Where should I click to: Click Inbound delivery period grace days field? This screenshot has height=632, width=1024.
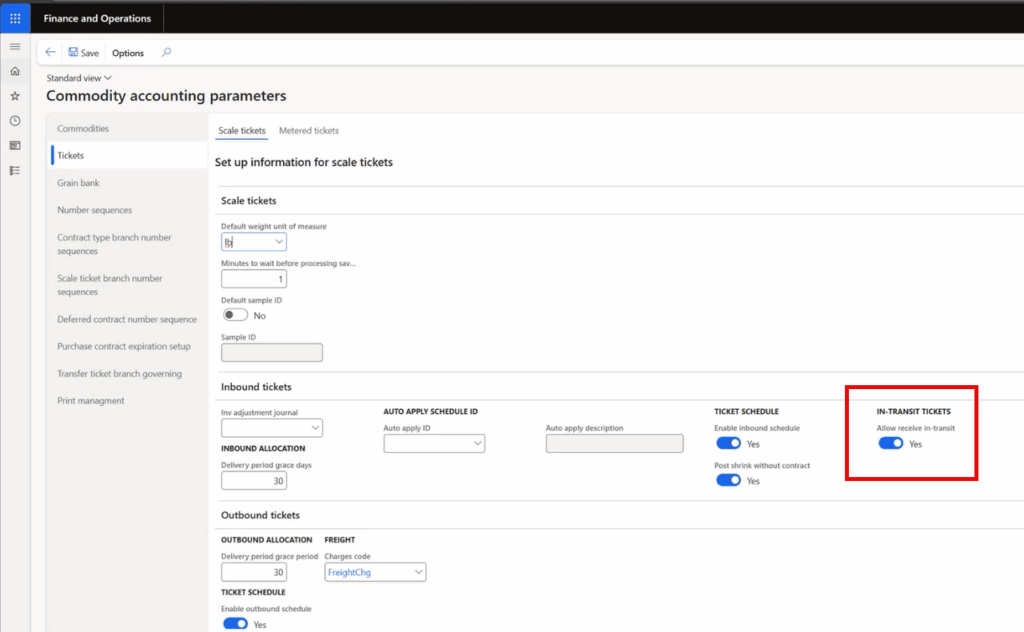(253, 481)
